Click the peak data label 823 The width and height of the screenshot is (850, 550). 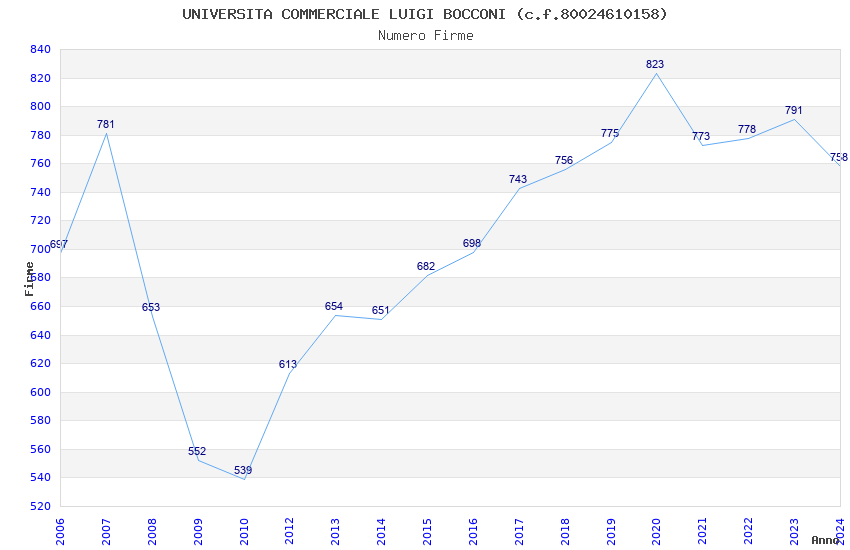tap(655, 64)
